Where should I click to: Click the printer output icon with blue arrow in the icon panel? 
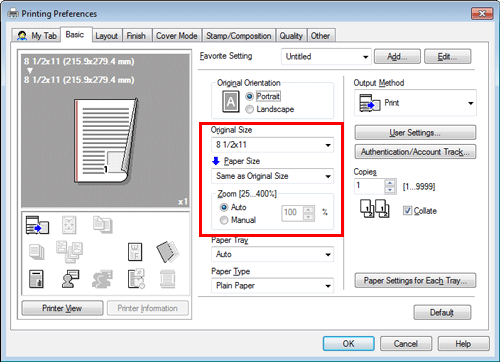click(37, 225)
